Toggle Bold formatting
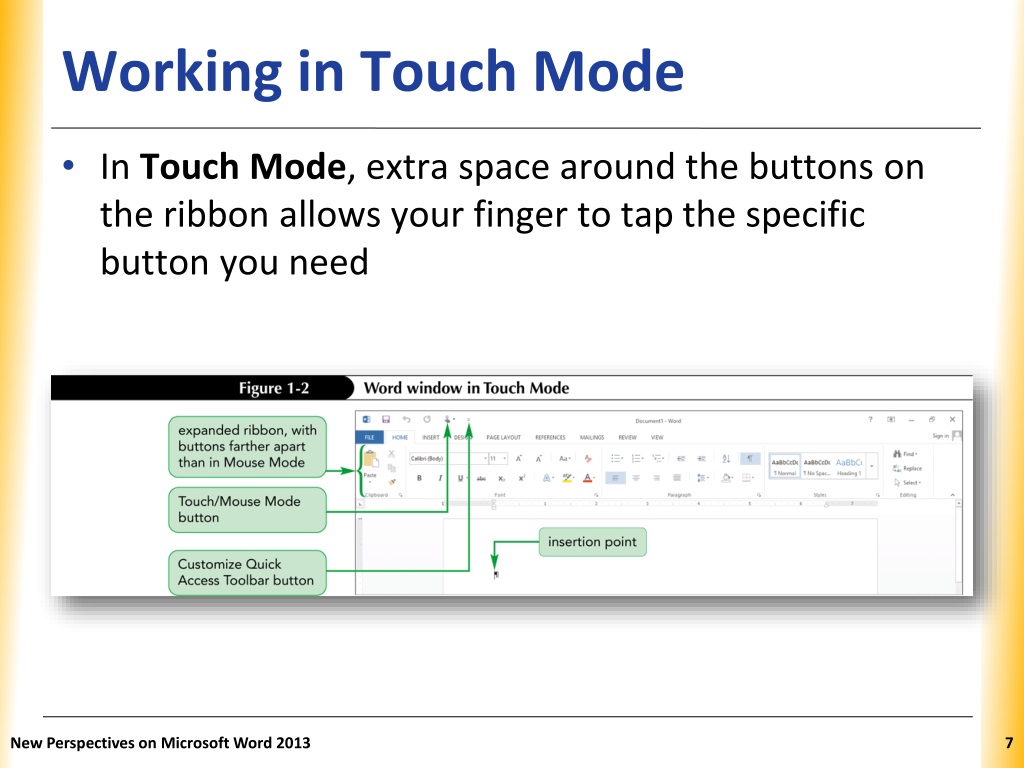 pos(419,478)
